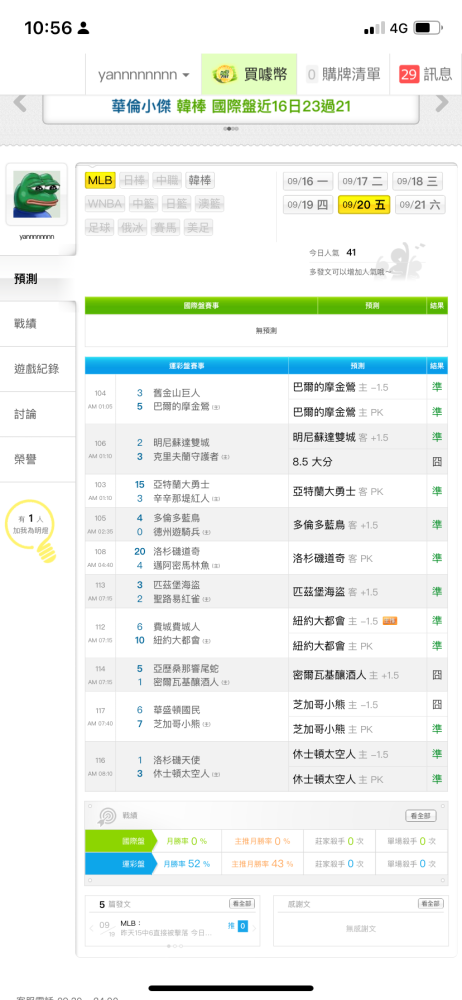
Task: Select the 俄冰 league tab
Action: pyautogui.click(x=133, y=227)
